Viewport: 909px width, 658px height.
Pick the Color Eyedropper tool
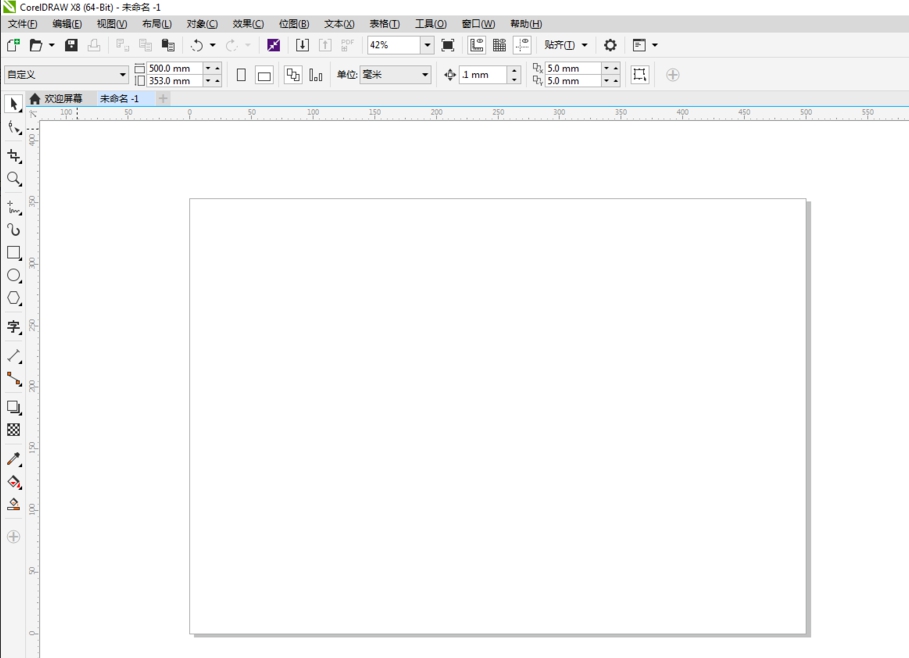click(14, 459)
